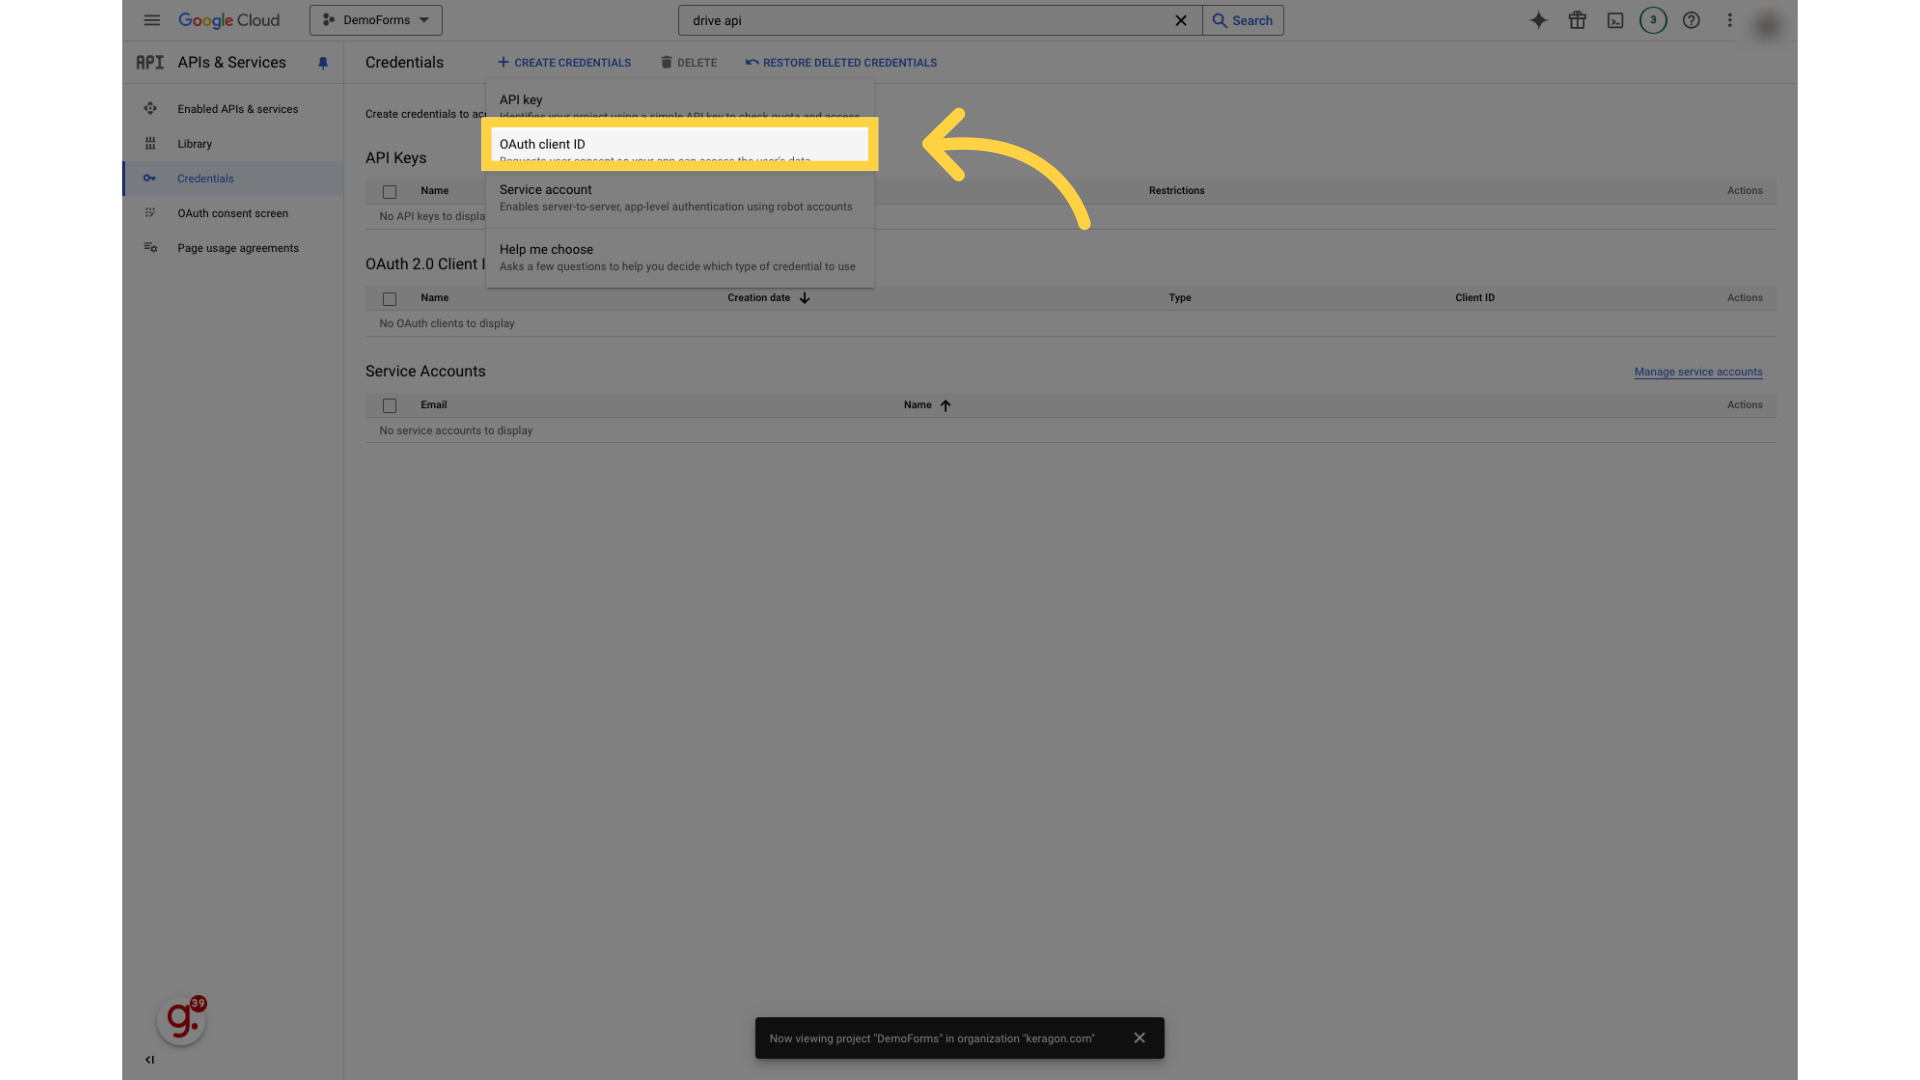
Task: Choose Service account from the dropdown
Action: pos(680,198)
